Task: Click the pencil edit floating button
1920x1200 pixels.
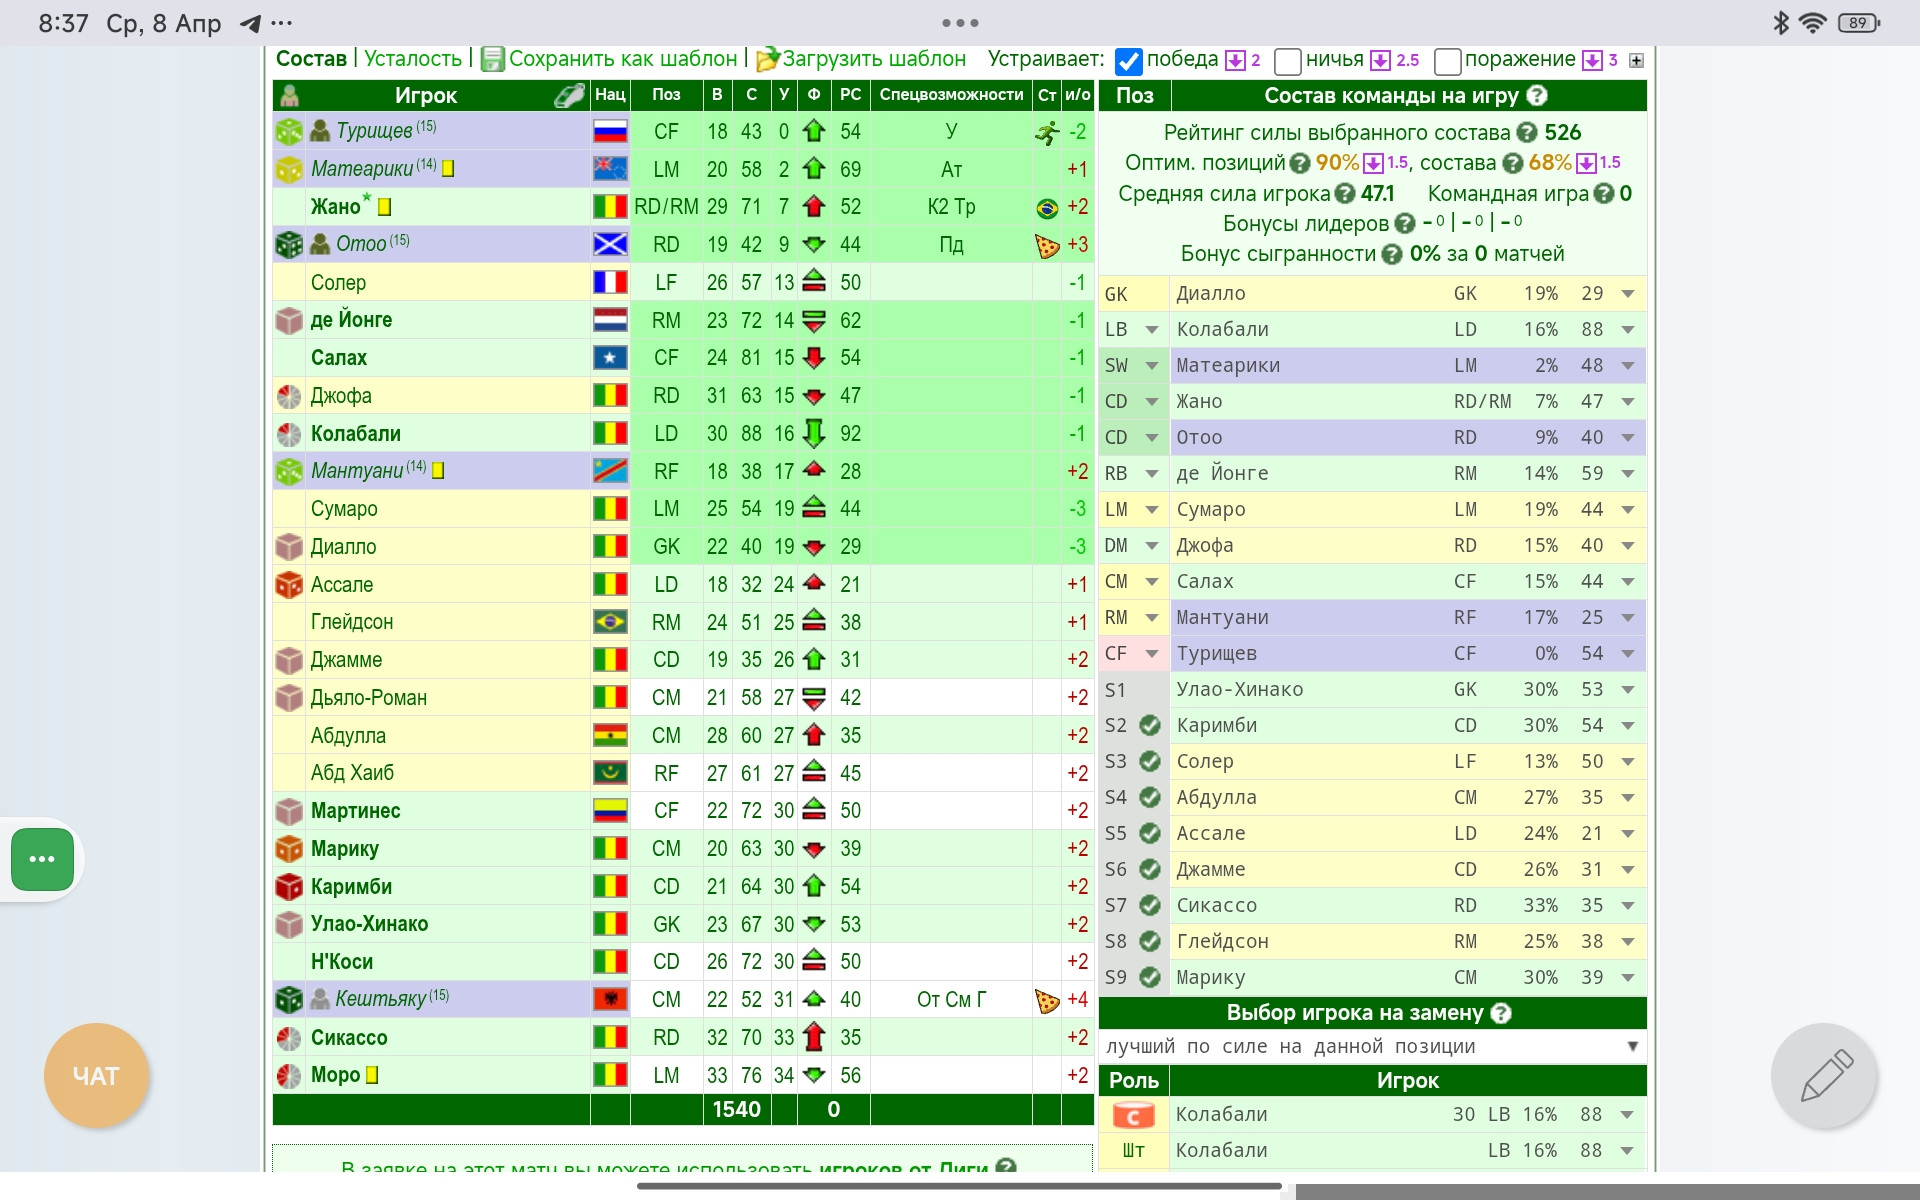Action: (x=1825, y=1076)
